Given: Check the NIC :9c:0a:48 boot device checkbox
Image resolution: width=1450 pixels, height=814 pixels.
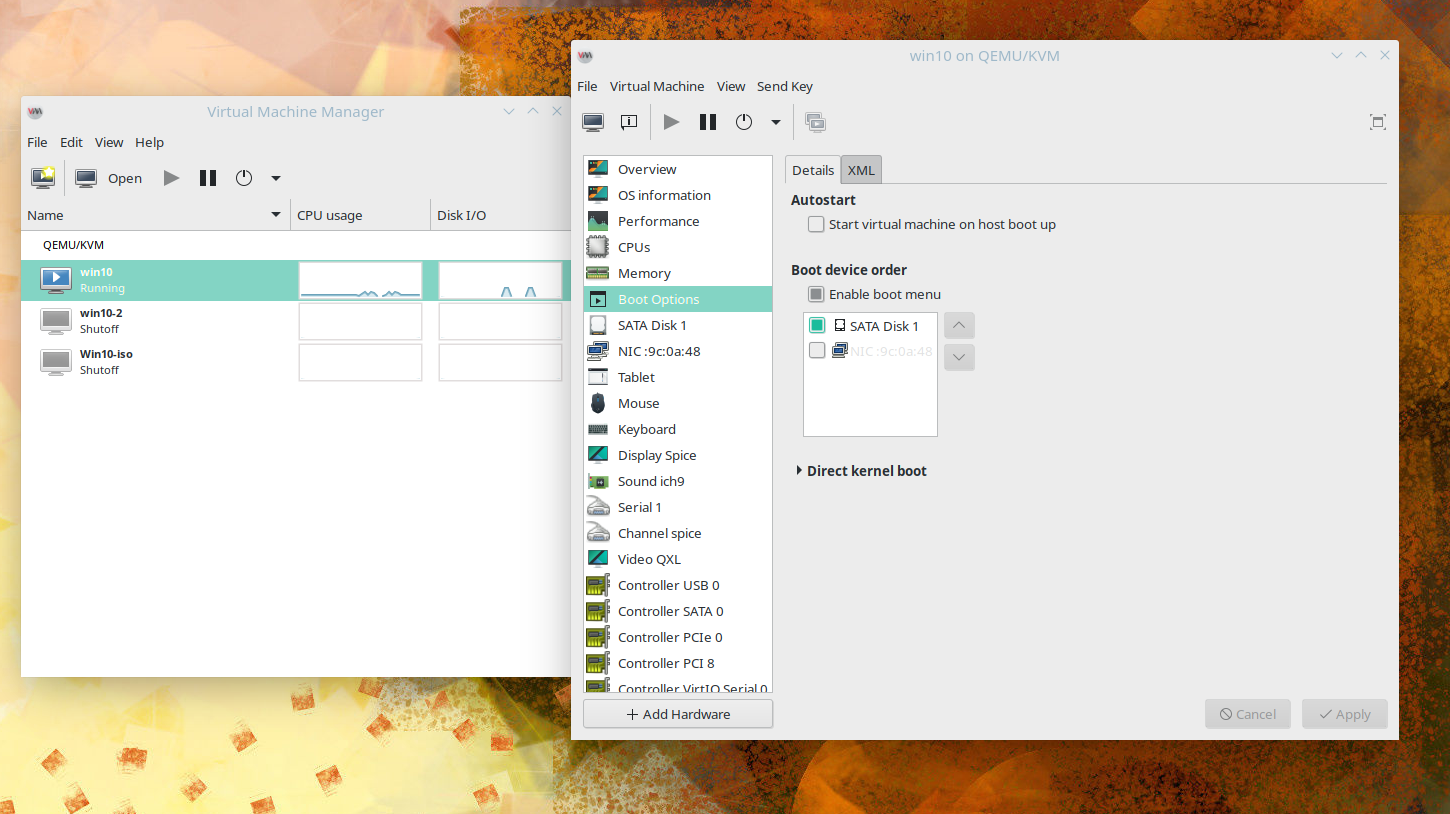Looking at the screenshot, I should 817,351.
